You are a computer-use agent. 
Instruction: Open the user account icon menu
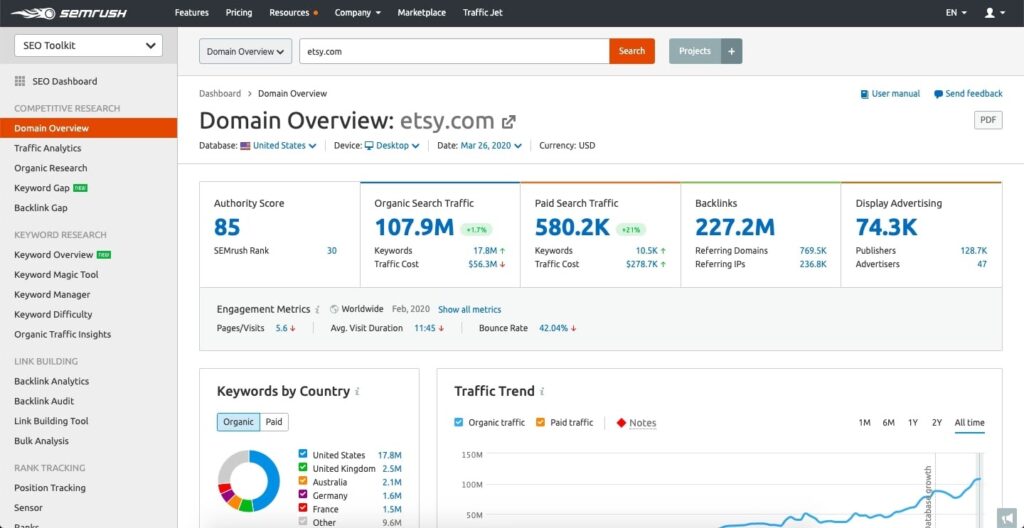coord(995,12)
